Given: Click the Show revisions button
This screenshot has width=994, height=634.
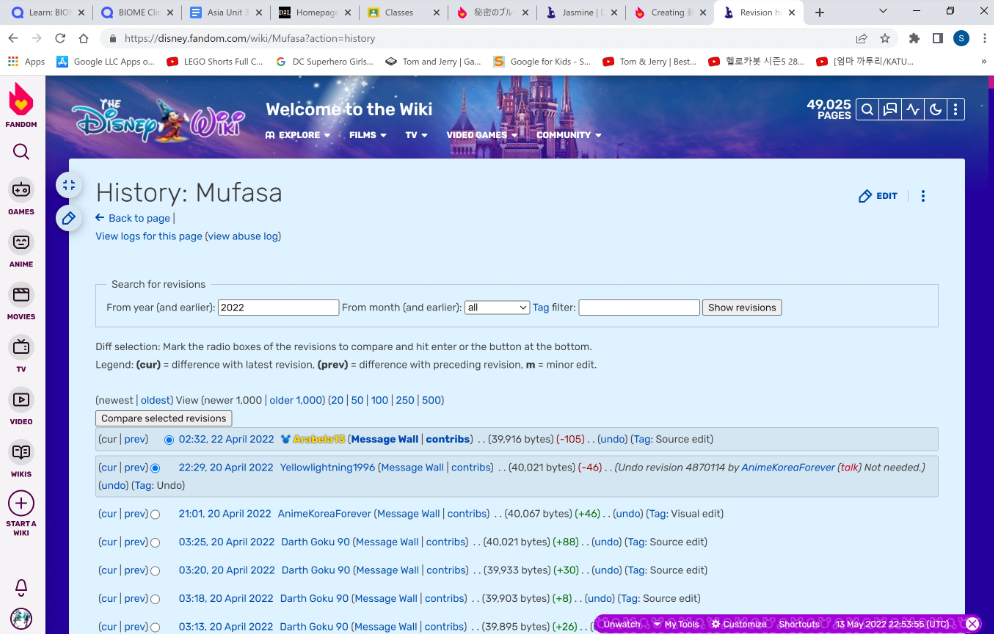Looking at the screenshot, I should point(741,307).
